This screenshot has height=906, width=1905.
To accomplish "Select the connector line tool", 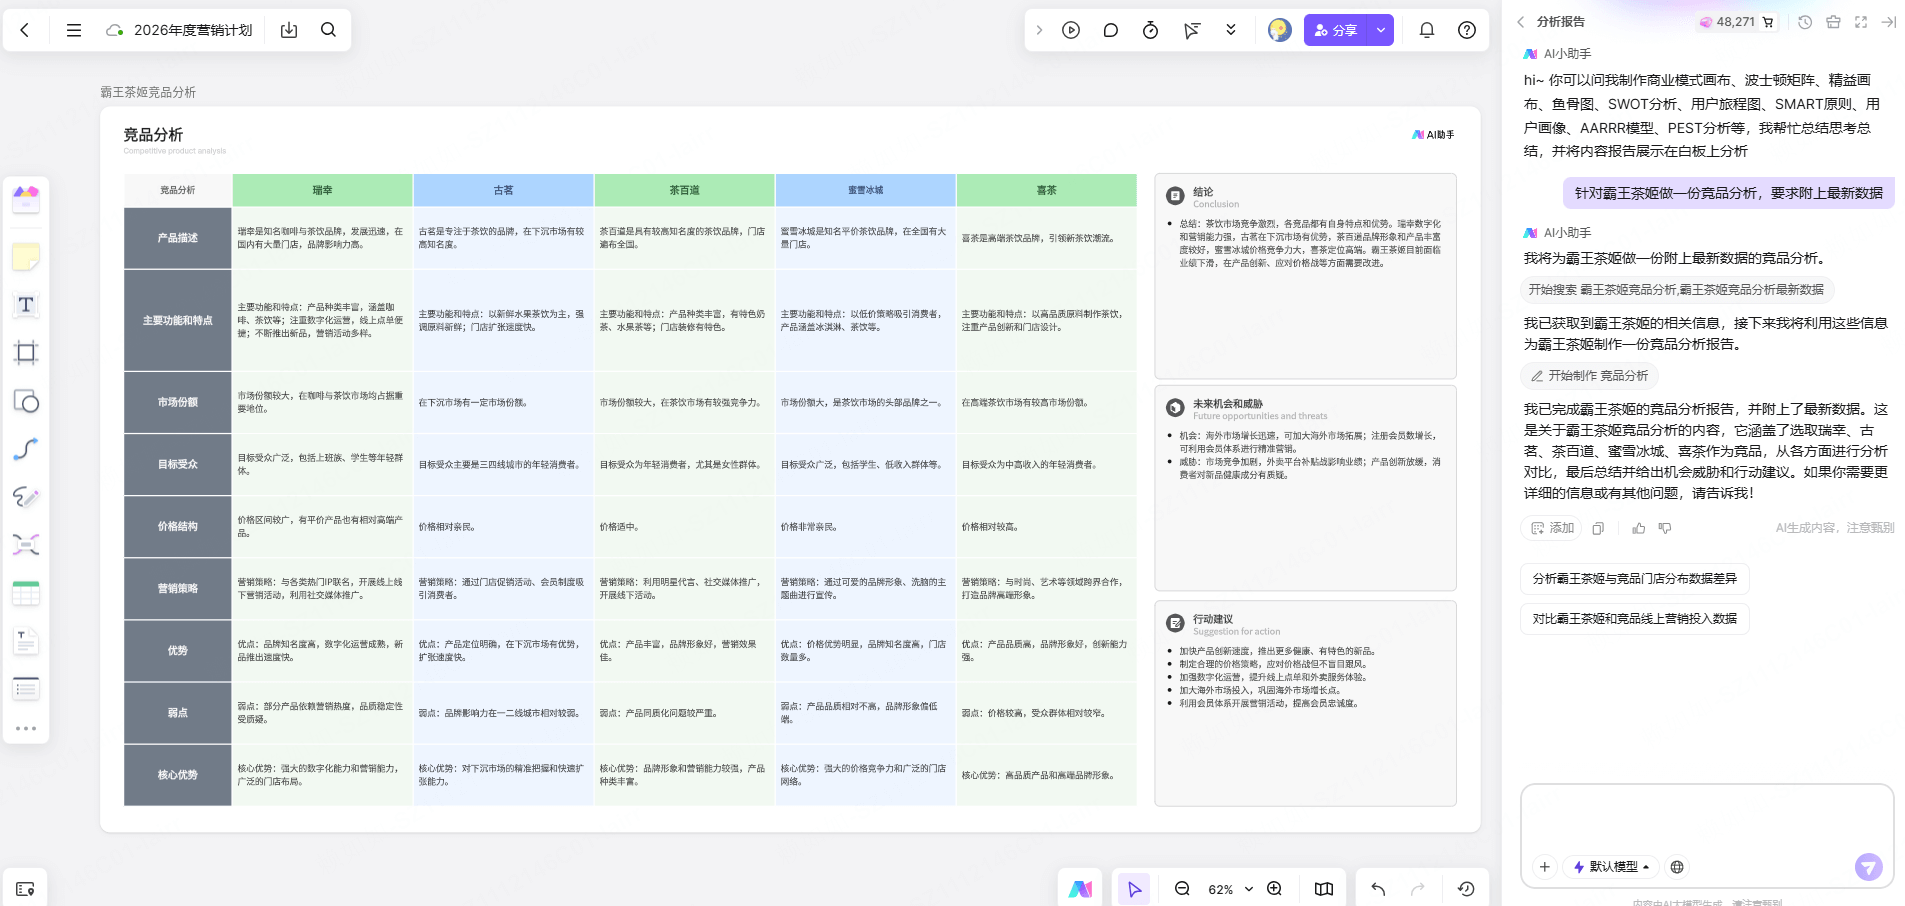I will tap(26, 449).
